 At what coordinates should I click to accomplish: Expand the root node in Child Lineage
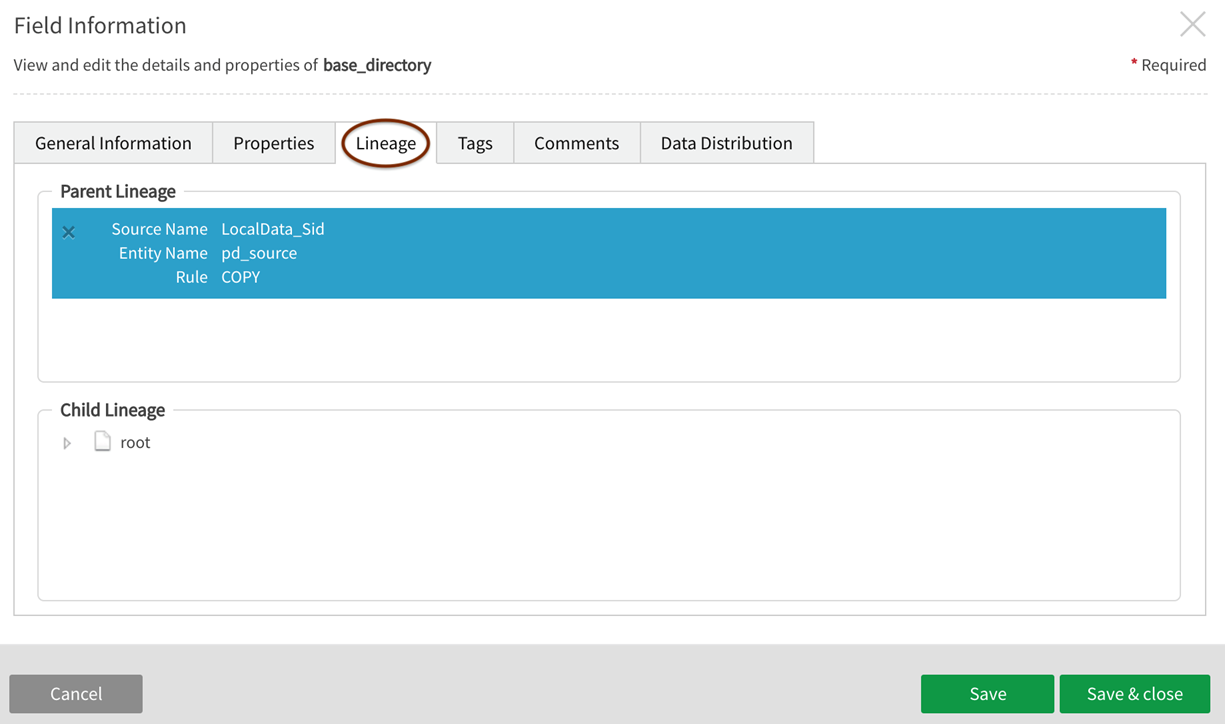[x=67, y=443]
